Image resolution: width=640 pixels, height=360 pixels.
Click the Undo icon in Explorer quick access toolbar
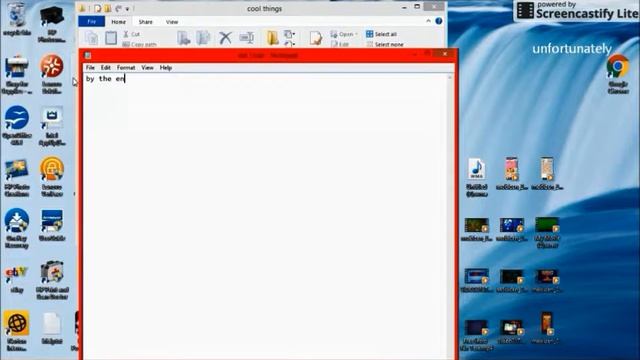118,9
